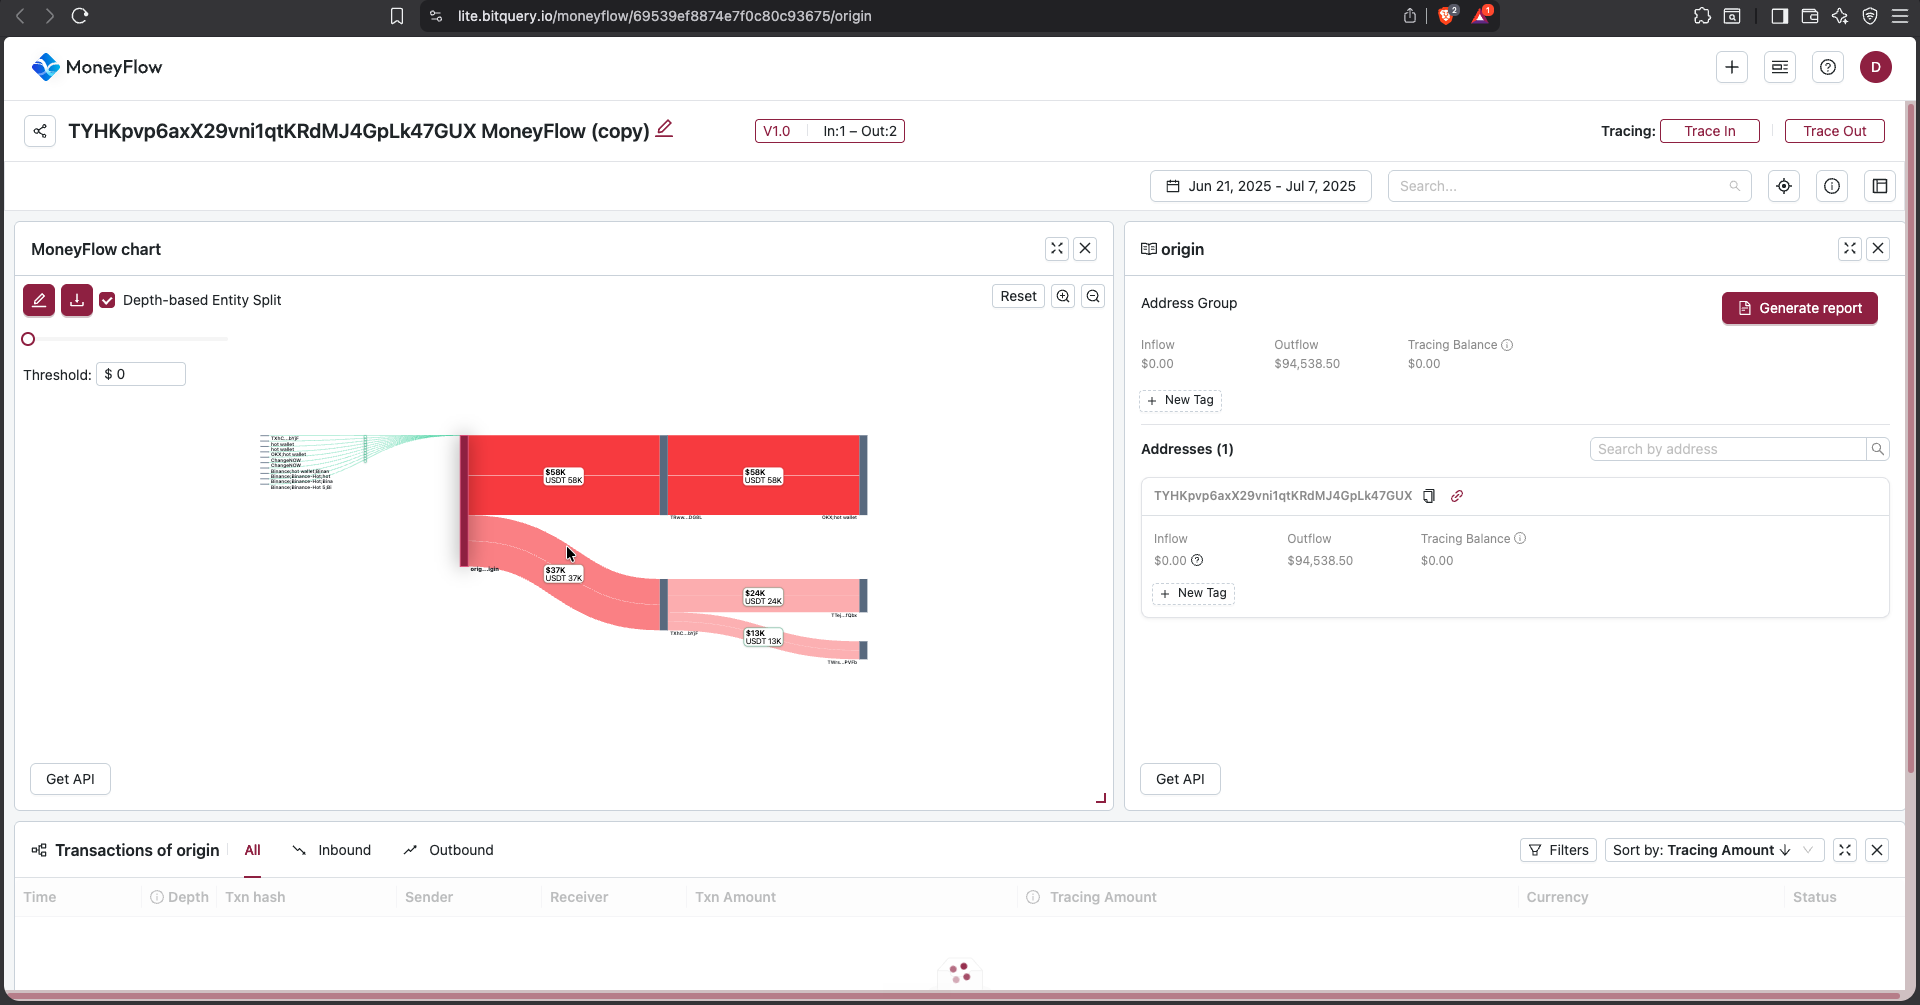Viewport: 1920px width, 1005px height.
Task: Click the plus icon in top header
Action: 1732,67
